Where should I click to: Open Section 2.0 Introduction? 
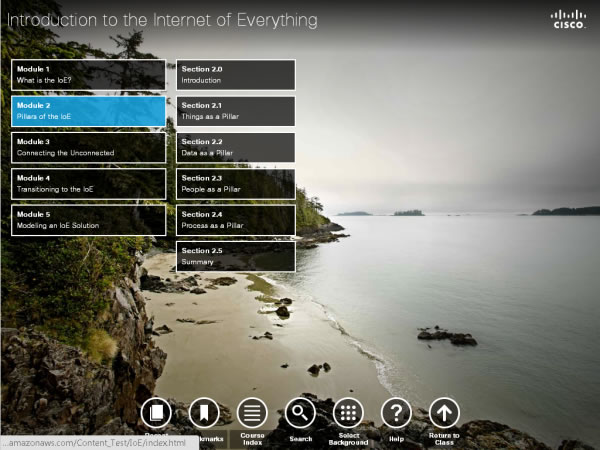(236, 75)
